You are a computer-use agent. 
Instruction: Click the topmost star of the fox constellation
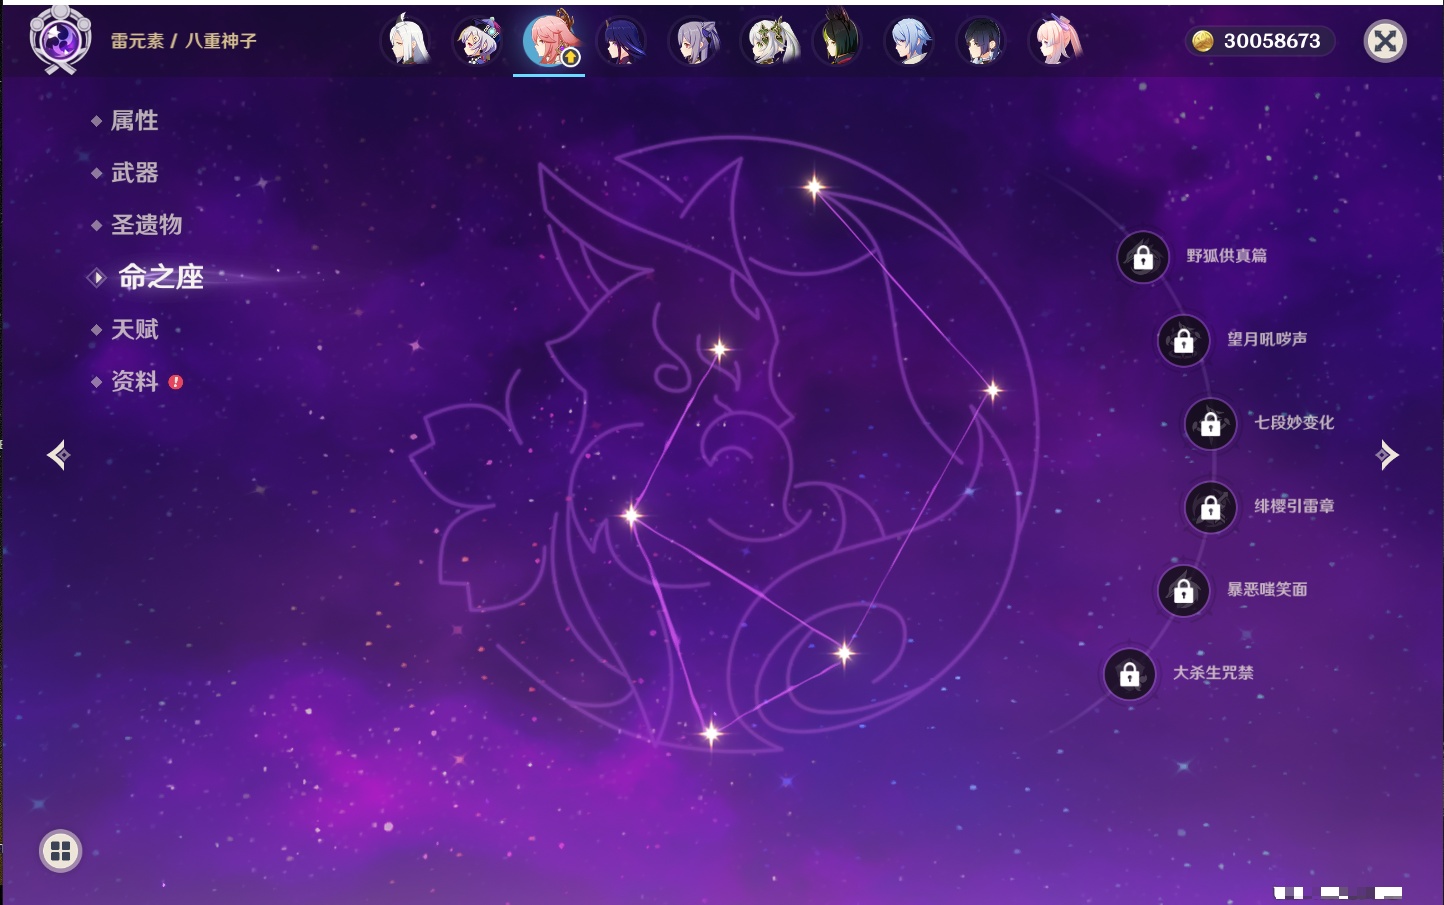[815, 186]
